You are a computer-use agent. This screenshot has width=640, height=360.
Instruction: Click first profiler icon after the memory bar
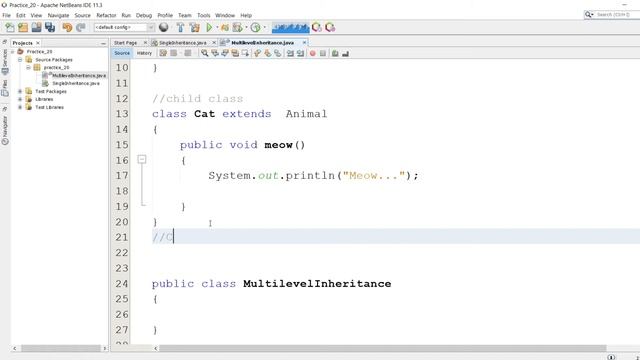[317, 27]
